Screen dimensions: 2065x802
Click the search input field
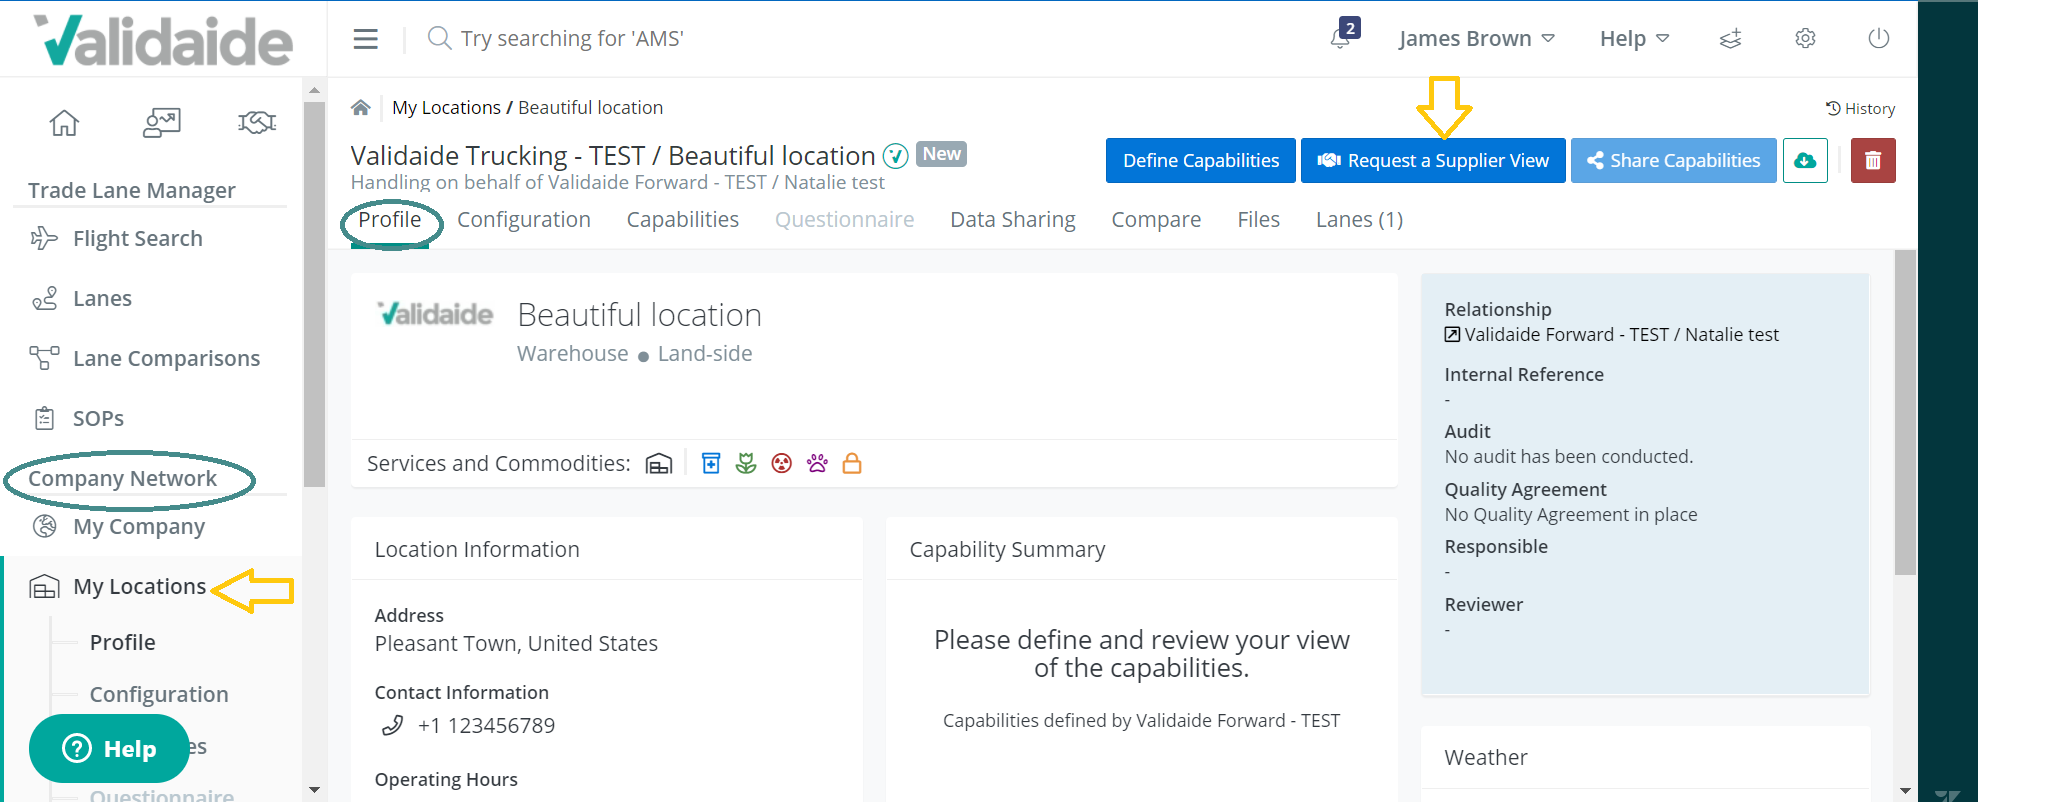[572, 39]
